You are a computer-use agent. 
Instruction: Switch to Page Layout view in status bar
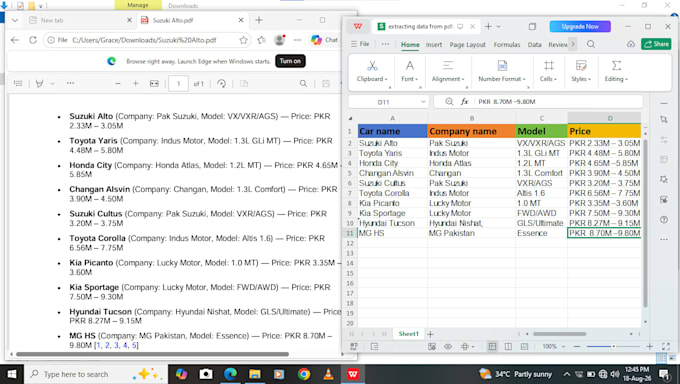pos(508,346)
